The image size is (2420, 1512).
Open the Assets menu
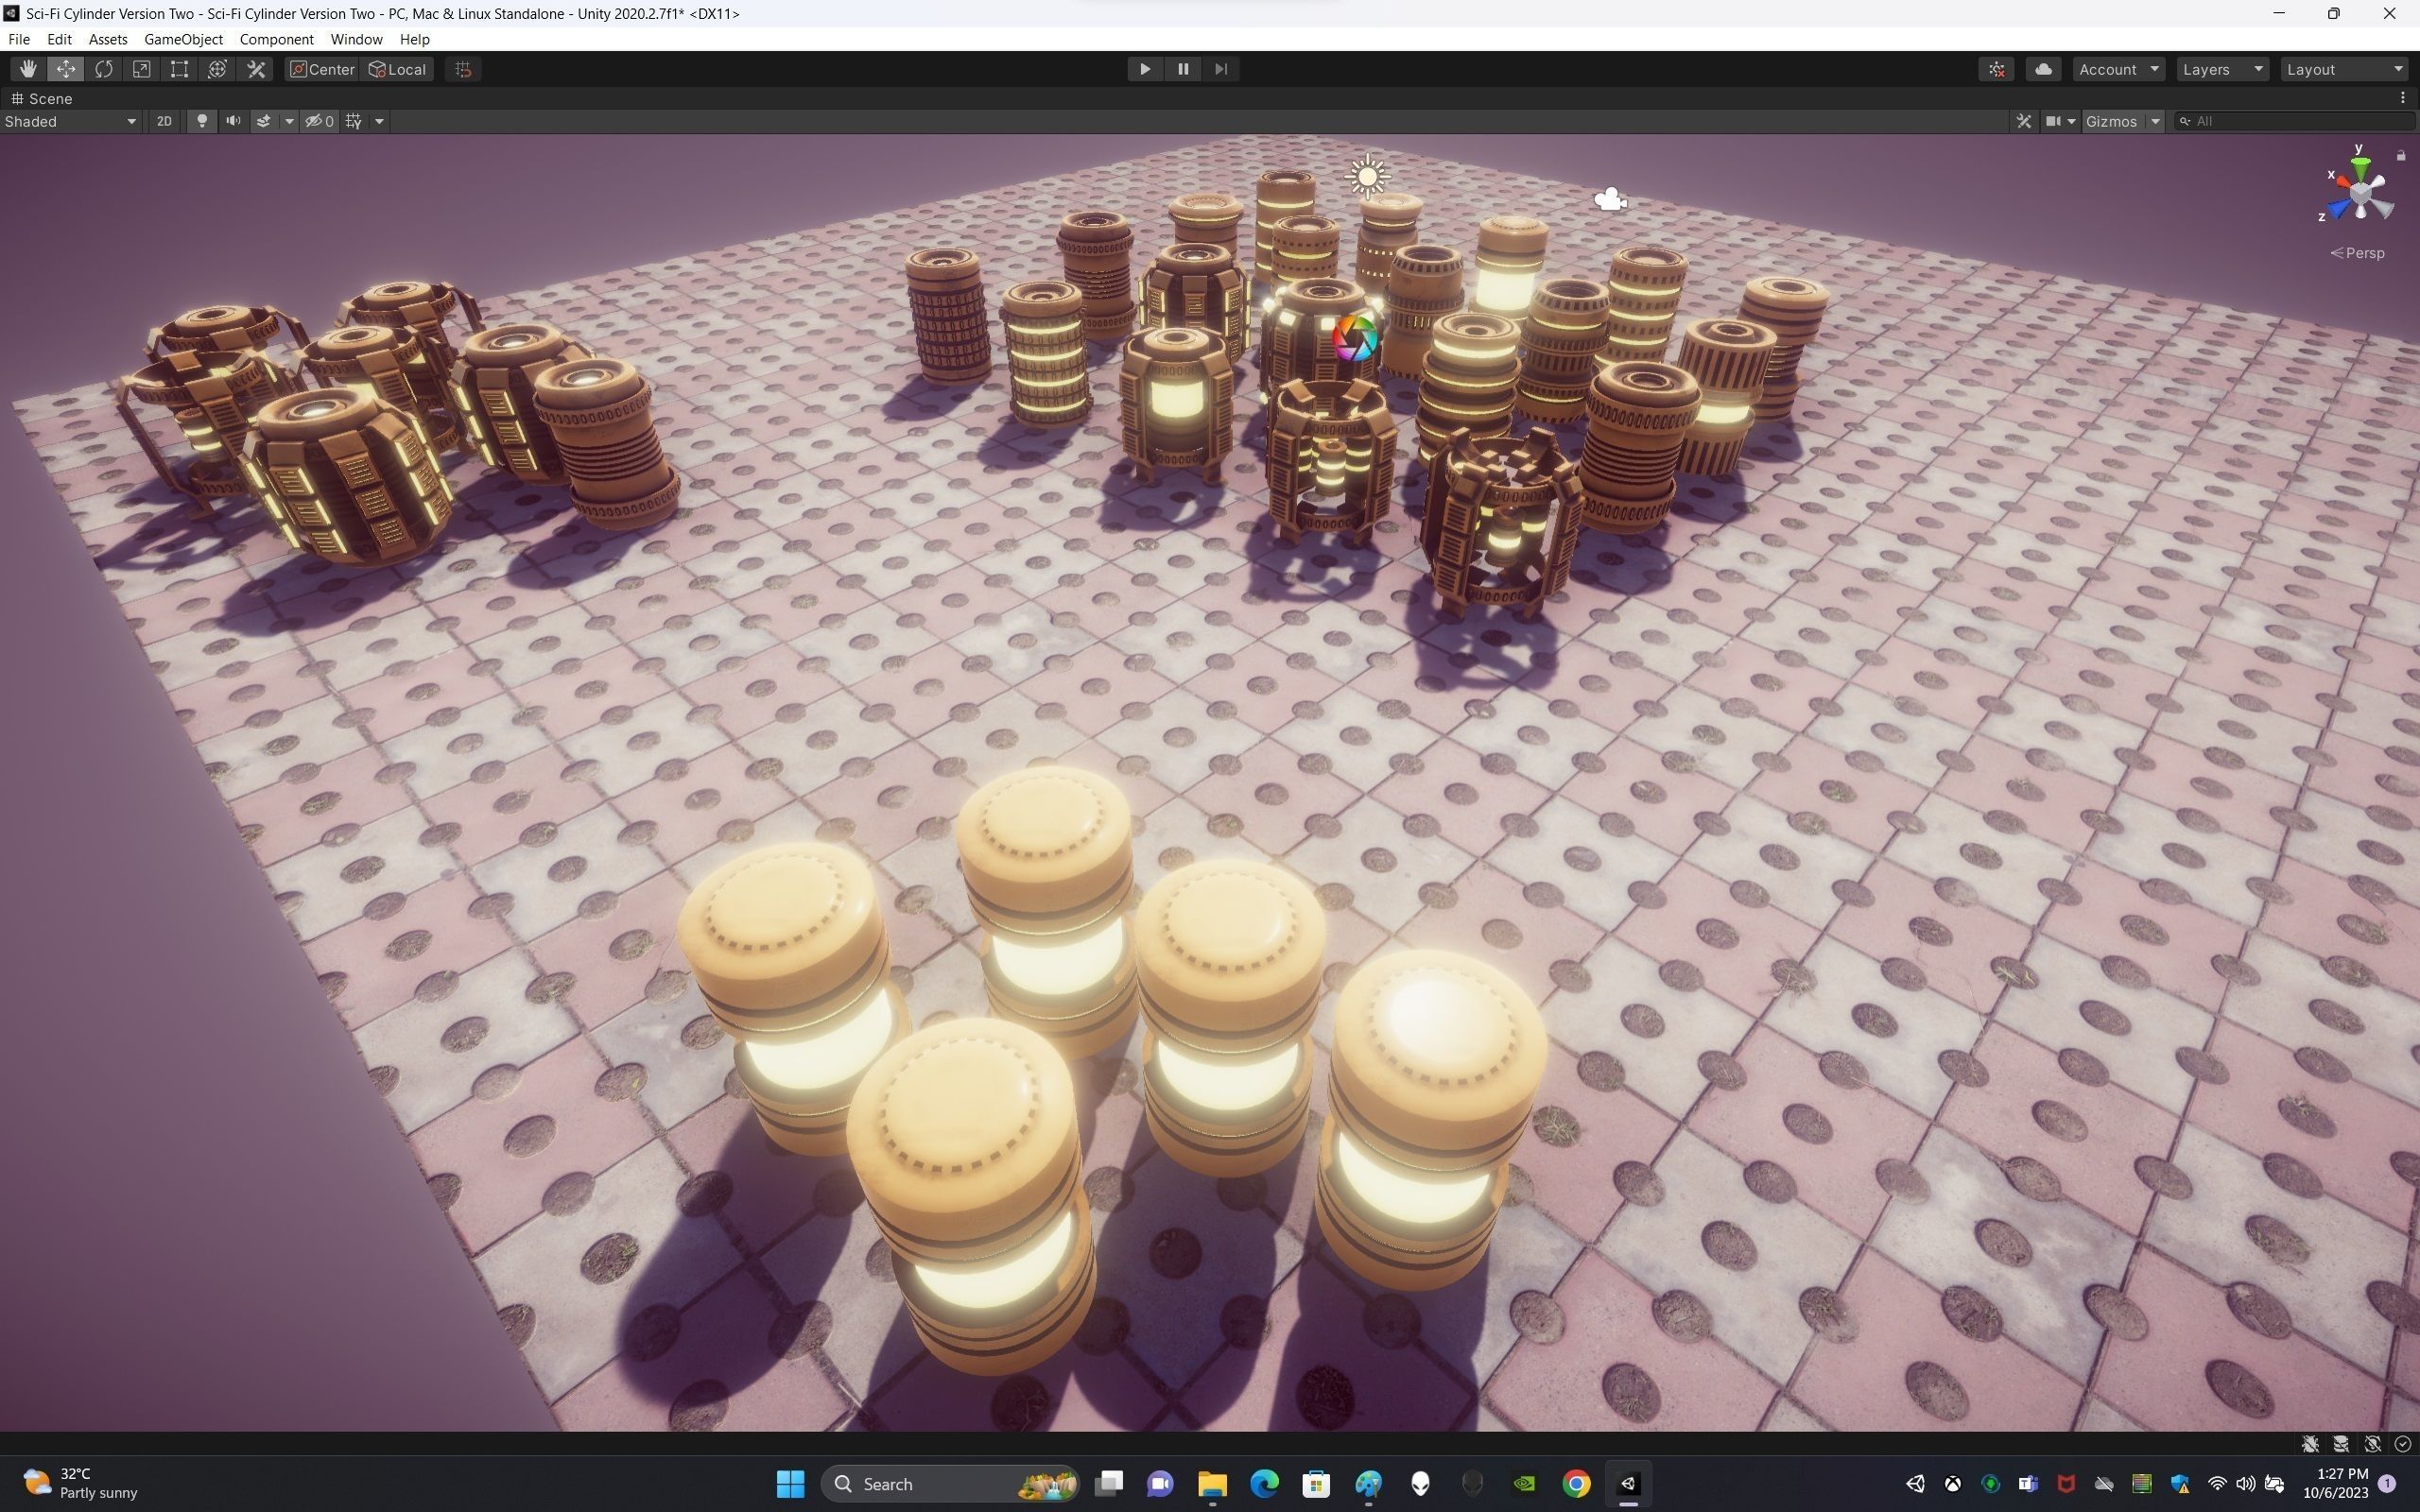[108, 39]
